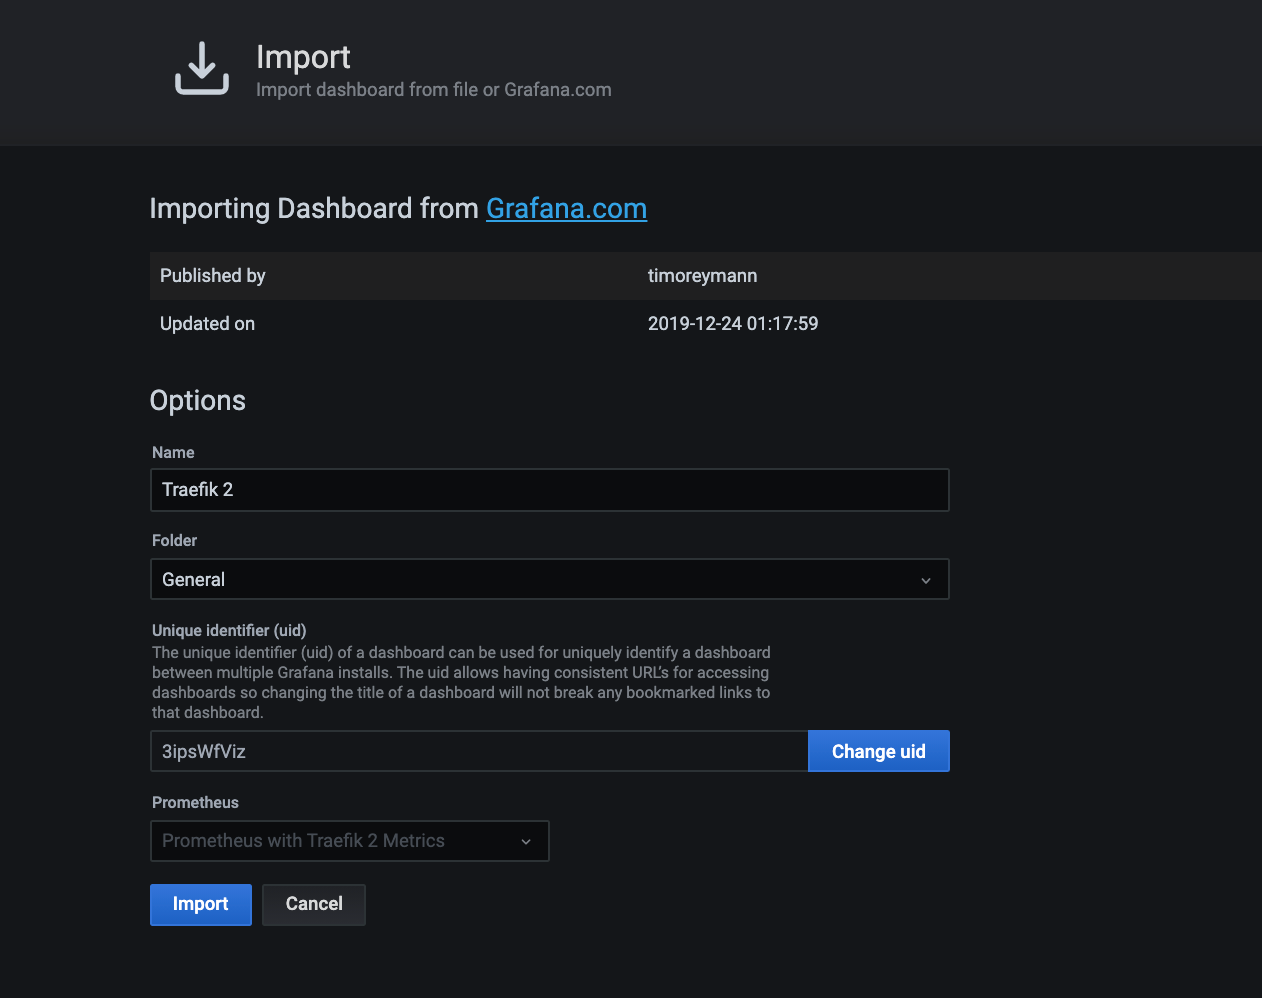
Task: Click the Prometheus field label
Action: (x=195, y=802)
